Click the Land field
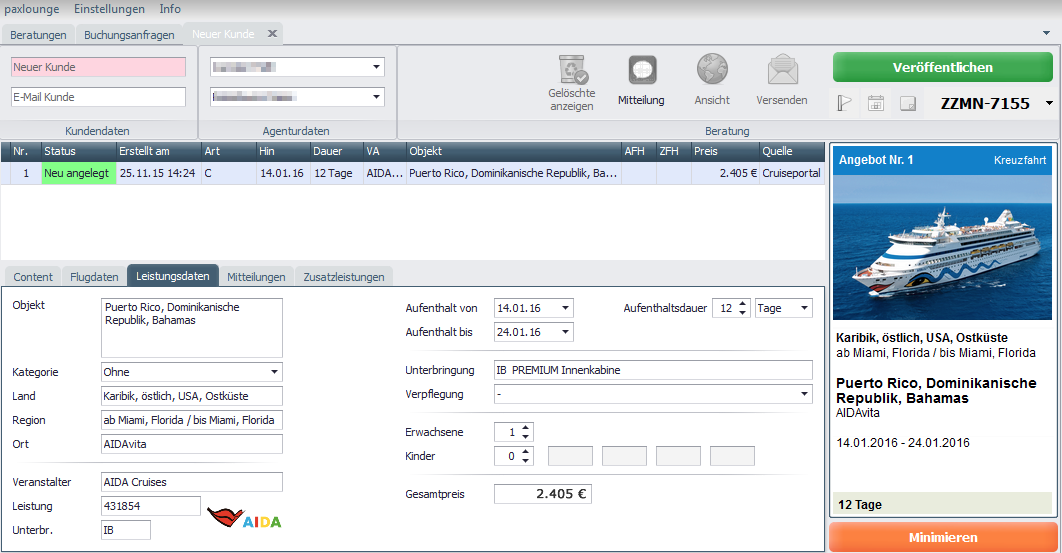The height and width of the screenshot is (553, 1062). (x=192, y=396)
